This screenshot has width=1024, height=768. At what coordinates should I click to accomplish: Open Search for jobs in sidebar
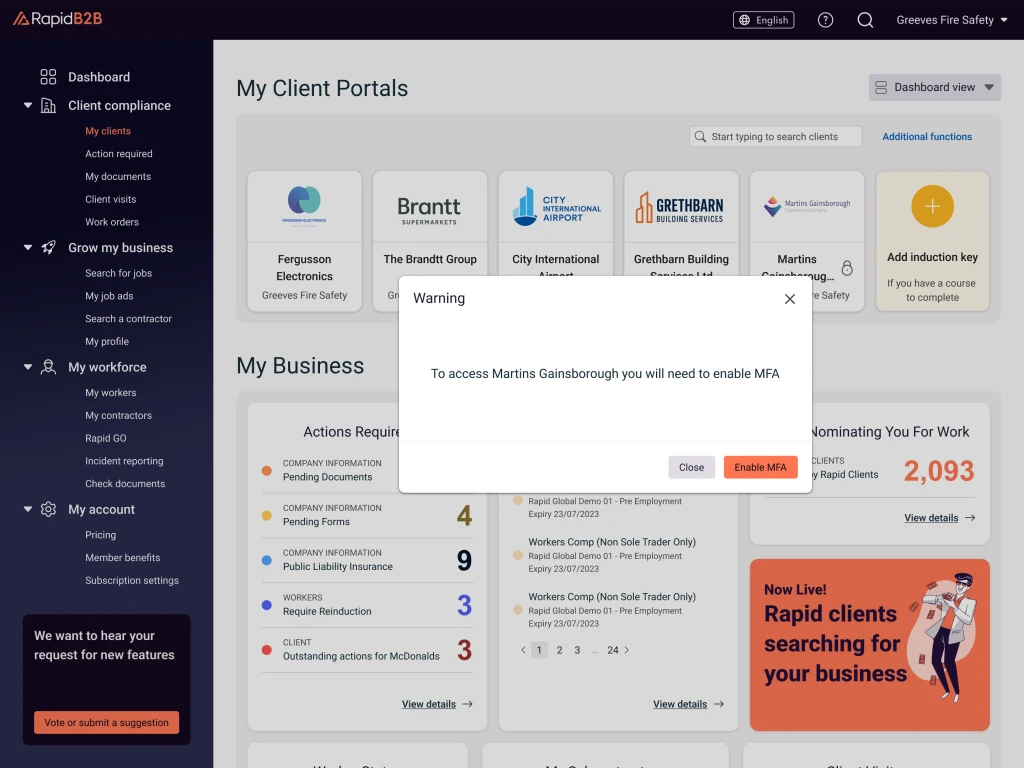[118, 274]
